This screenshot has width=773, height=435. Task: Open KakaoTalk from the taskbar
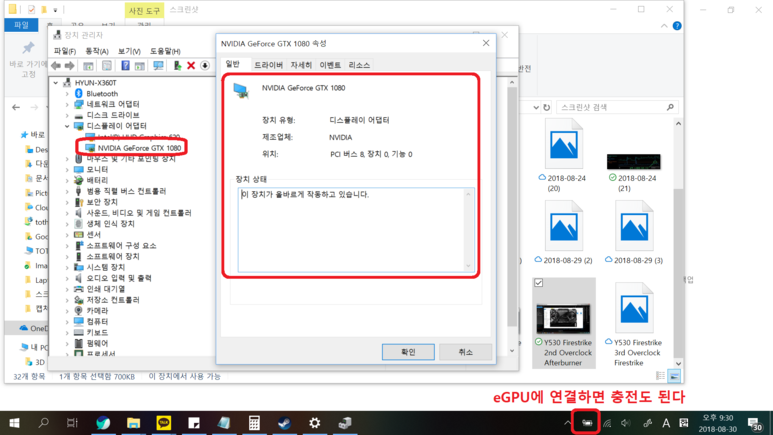(164, 423)
